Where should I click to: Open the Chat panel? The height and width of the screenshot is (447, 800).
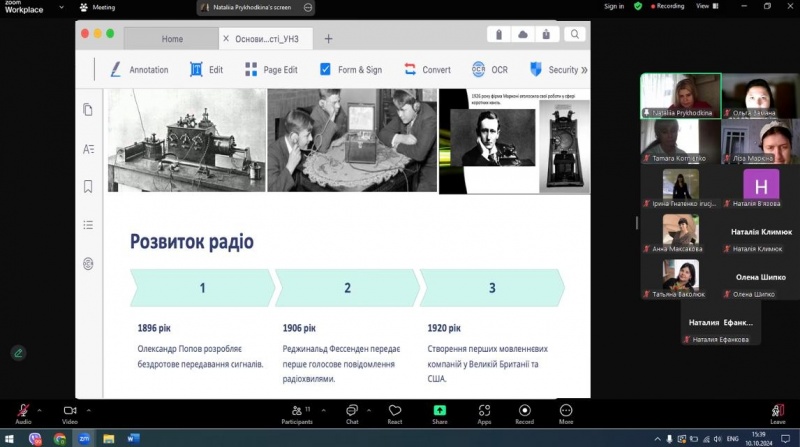[351, 412]
